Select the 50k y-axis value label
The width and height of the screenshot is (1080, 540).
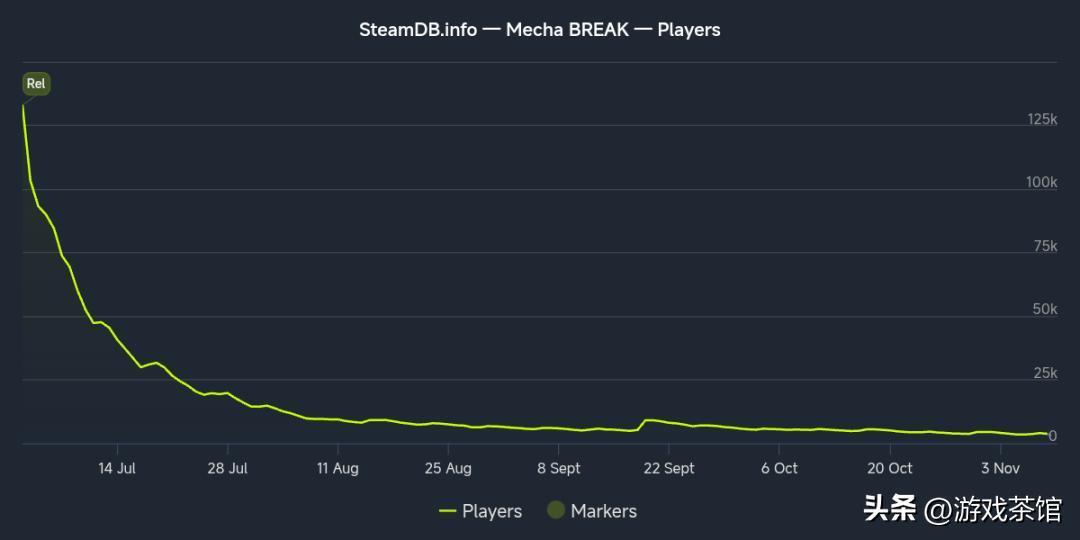click(1045, 309)
